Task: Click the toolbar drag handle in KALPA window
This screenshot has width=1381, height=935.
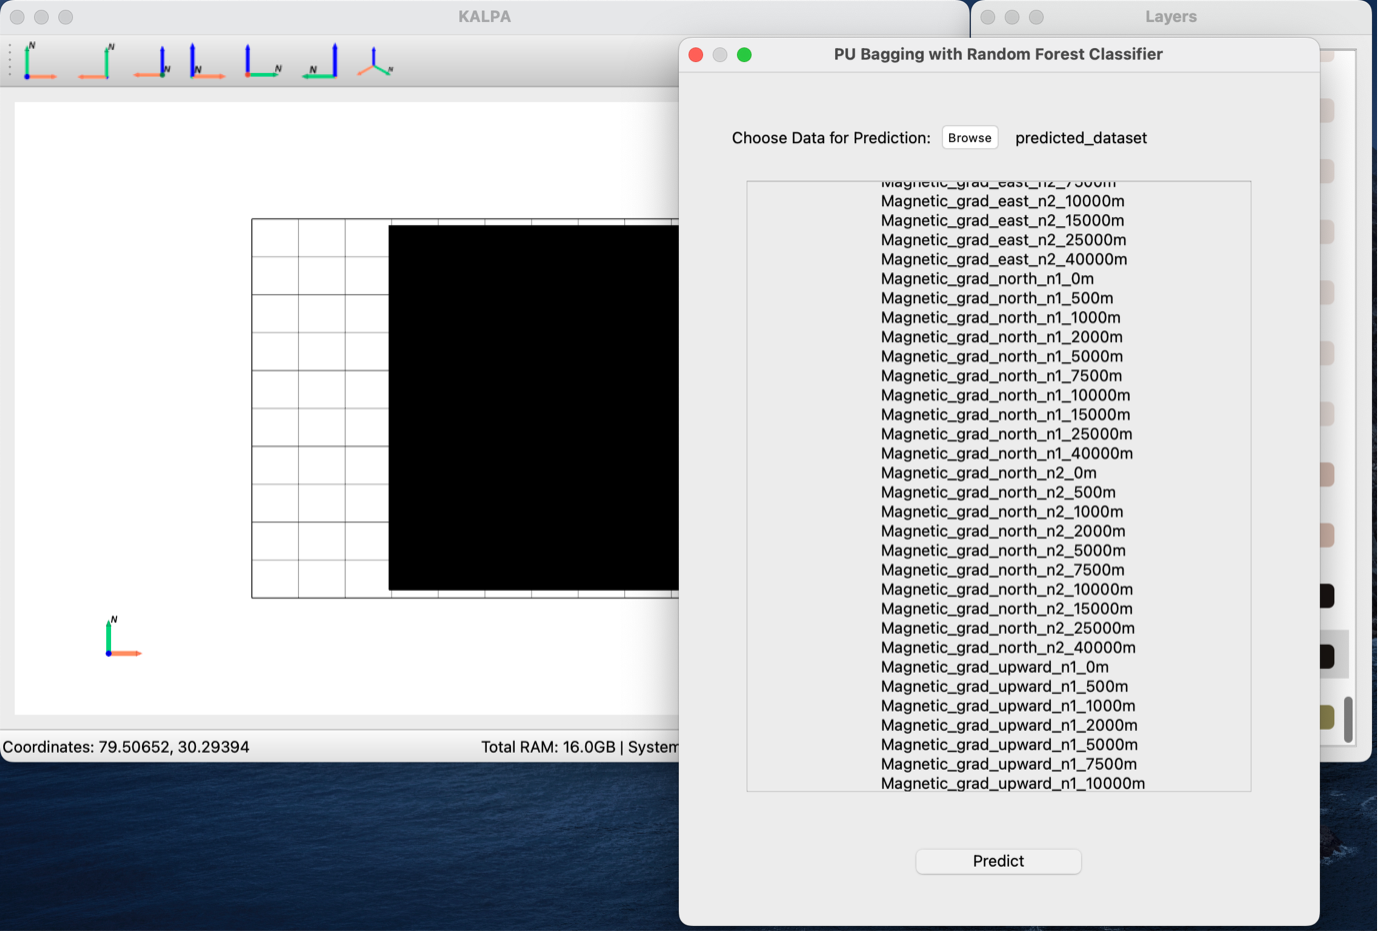Action: [x=10, y=62]
